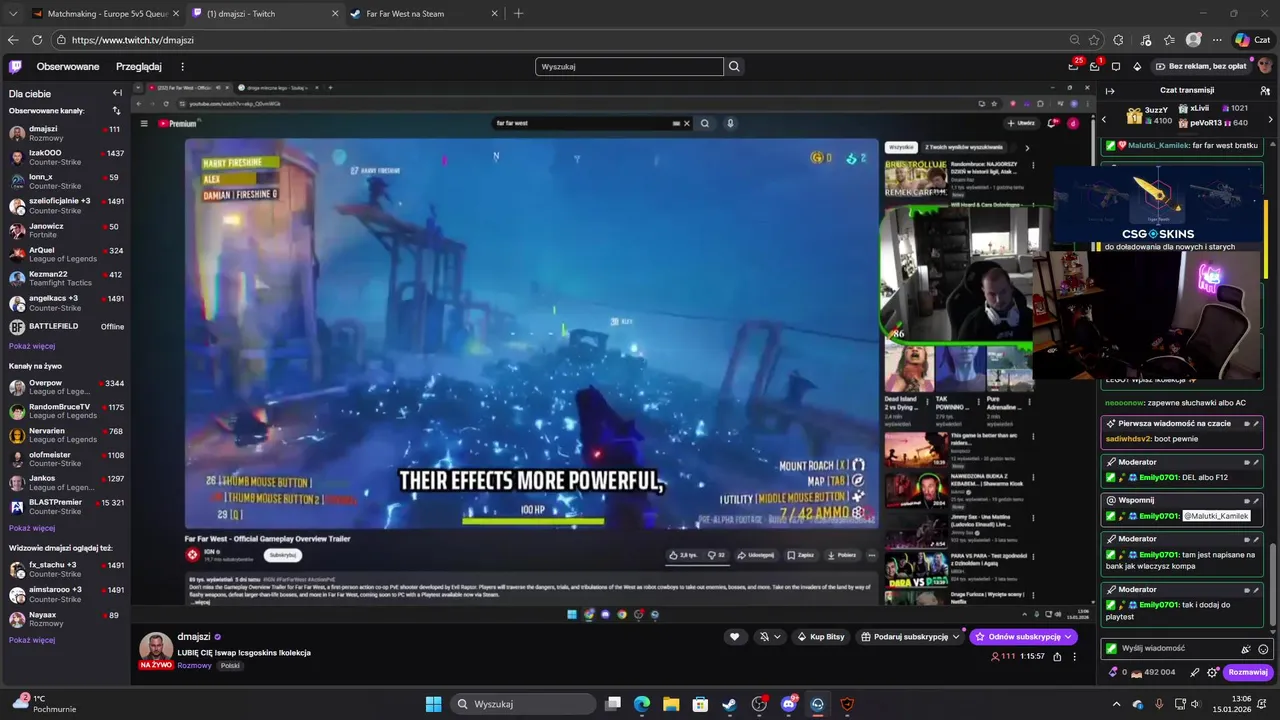The height and width of the screenshot is (720, 1280).
Task: Click 'Bez reklam, bez opłat' button
Action: [1200, 66]
